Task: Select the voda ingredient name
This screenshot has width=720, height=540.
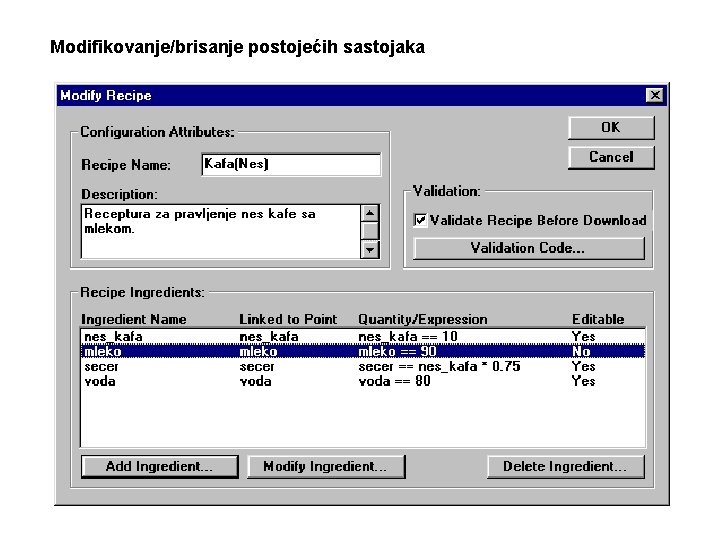Action: coord(100,382)
